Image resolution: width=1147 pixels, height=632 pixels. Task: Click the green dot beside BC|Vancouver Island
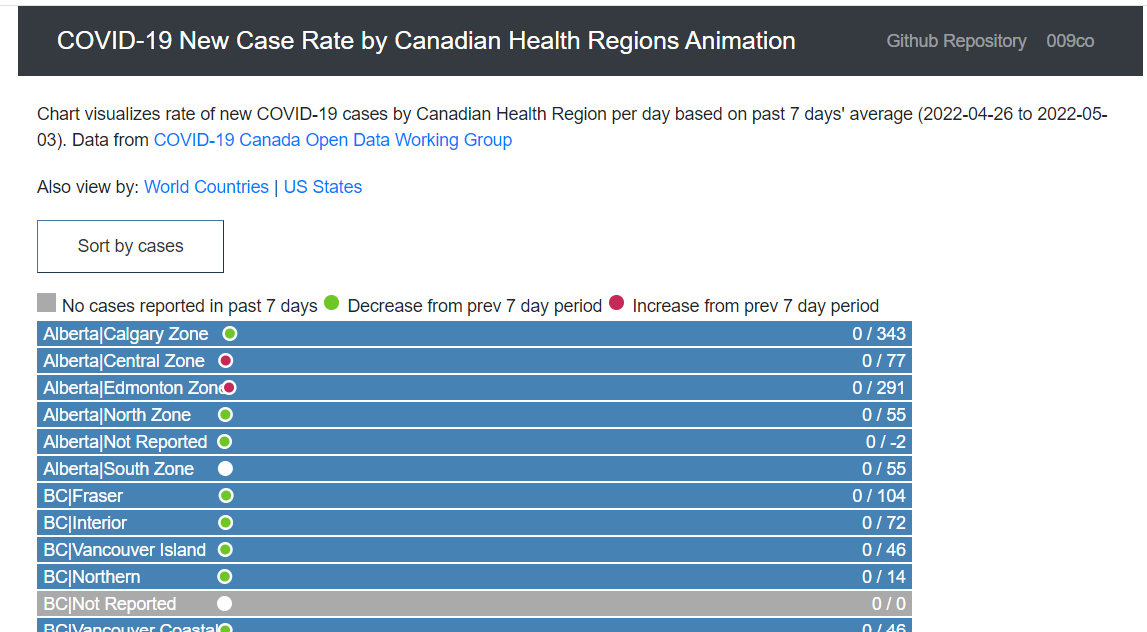coord(225,549)
